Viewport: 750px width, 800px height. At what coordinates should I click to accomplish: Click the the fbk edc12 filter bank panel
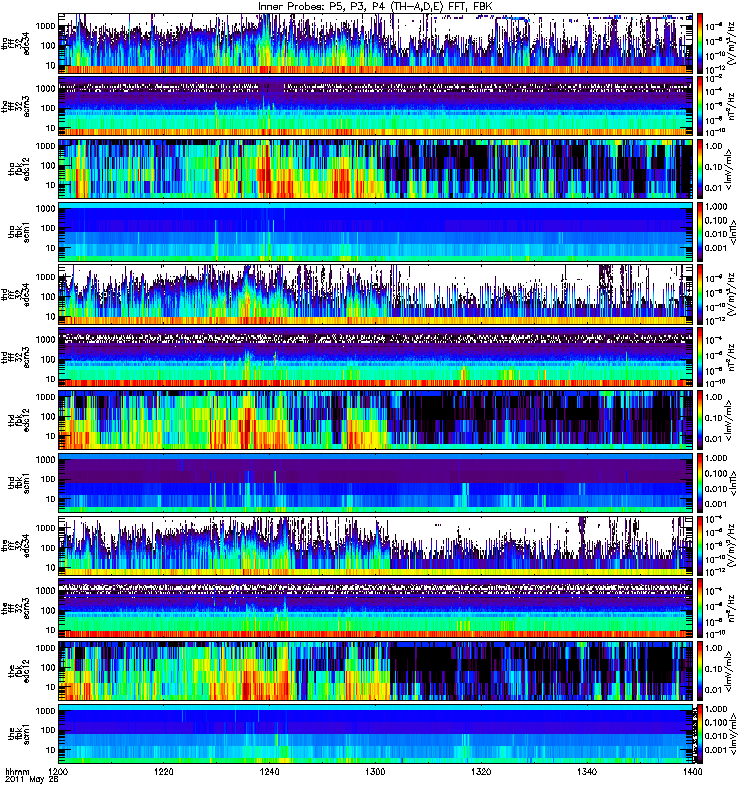(376, 671)
